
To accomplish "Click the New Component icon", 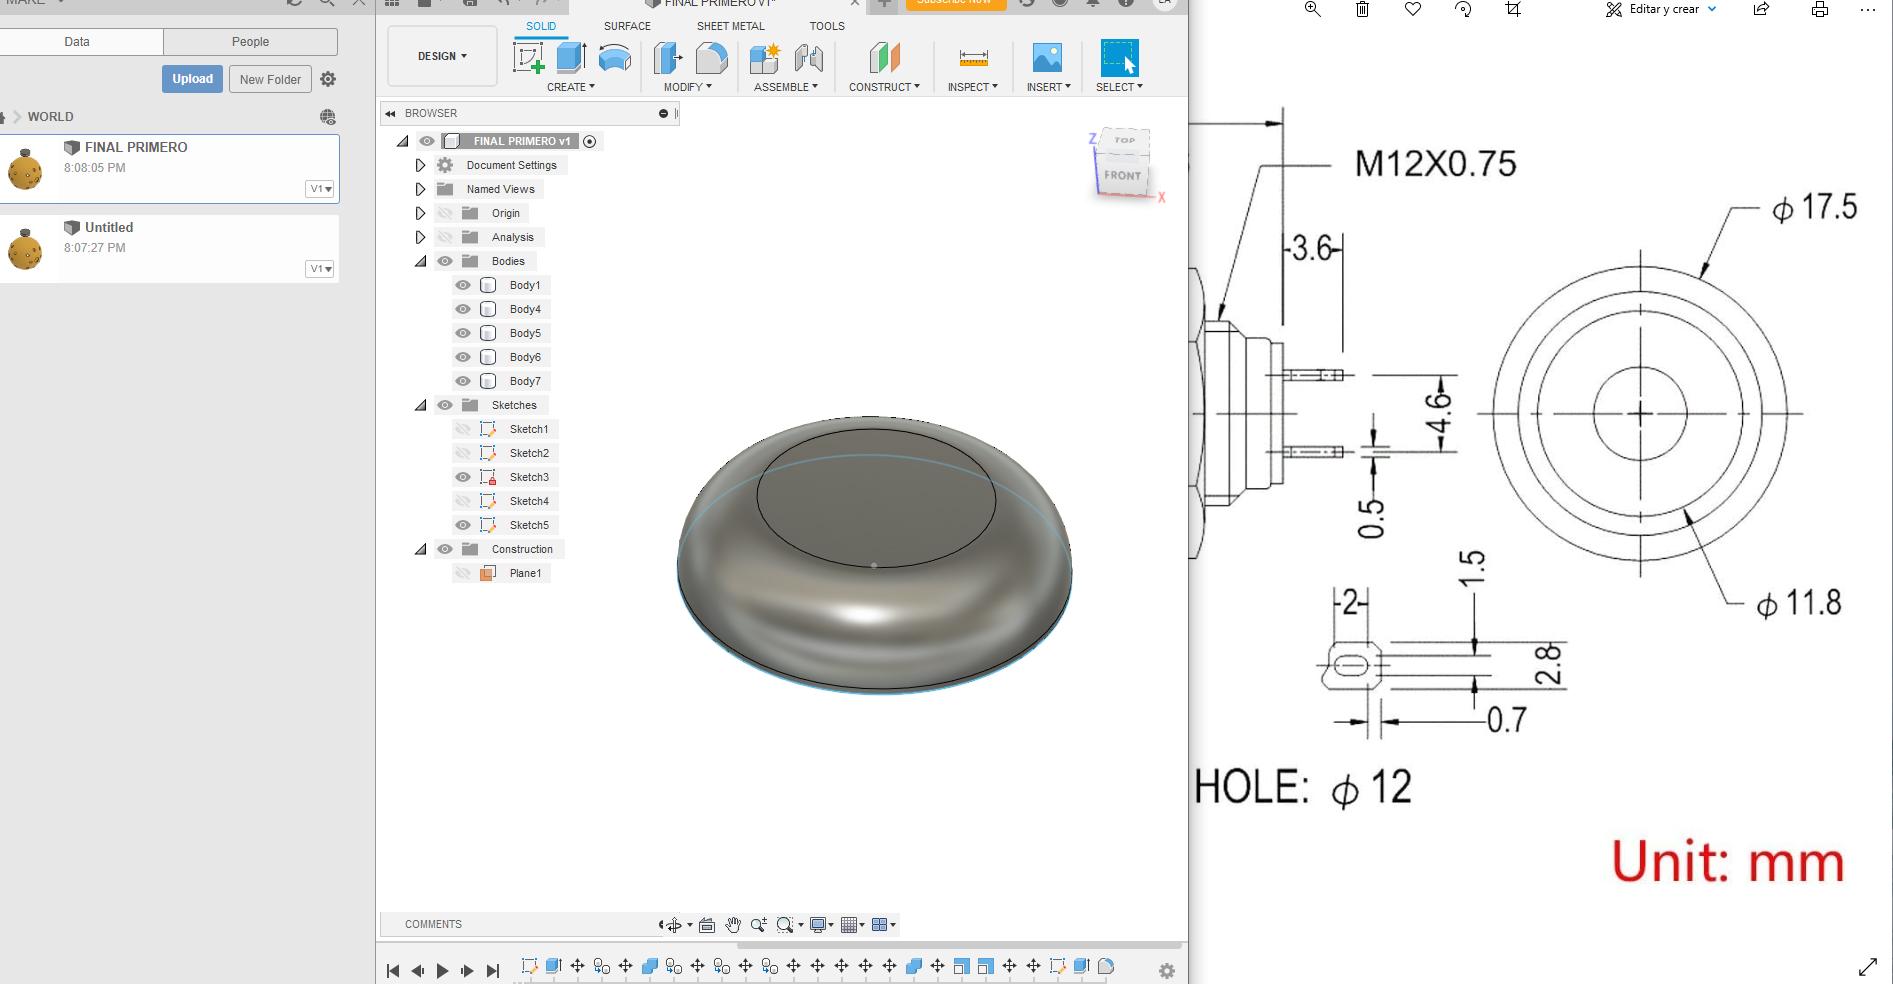I will coord(765,58).
